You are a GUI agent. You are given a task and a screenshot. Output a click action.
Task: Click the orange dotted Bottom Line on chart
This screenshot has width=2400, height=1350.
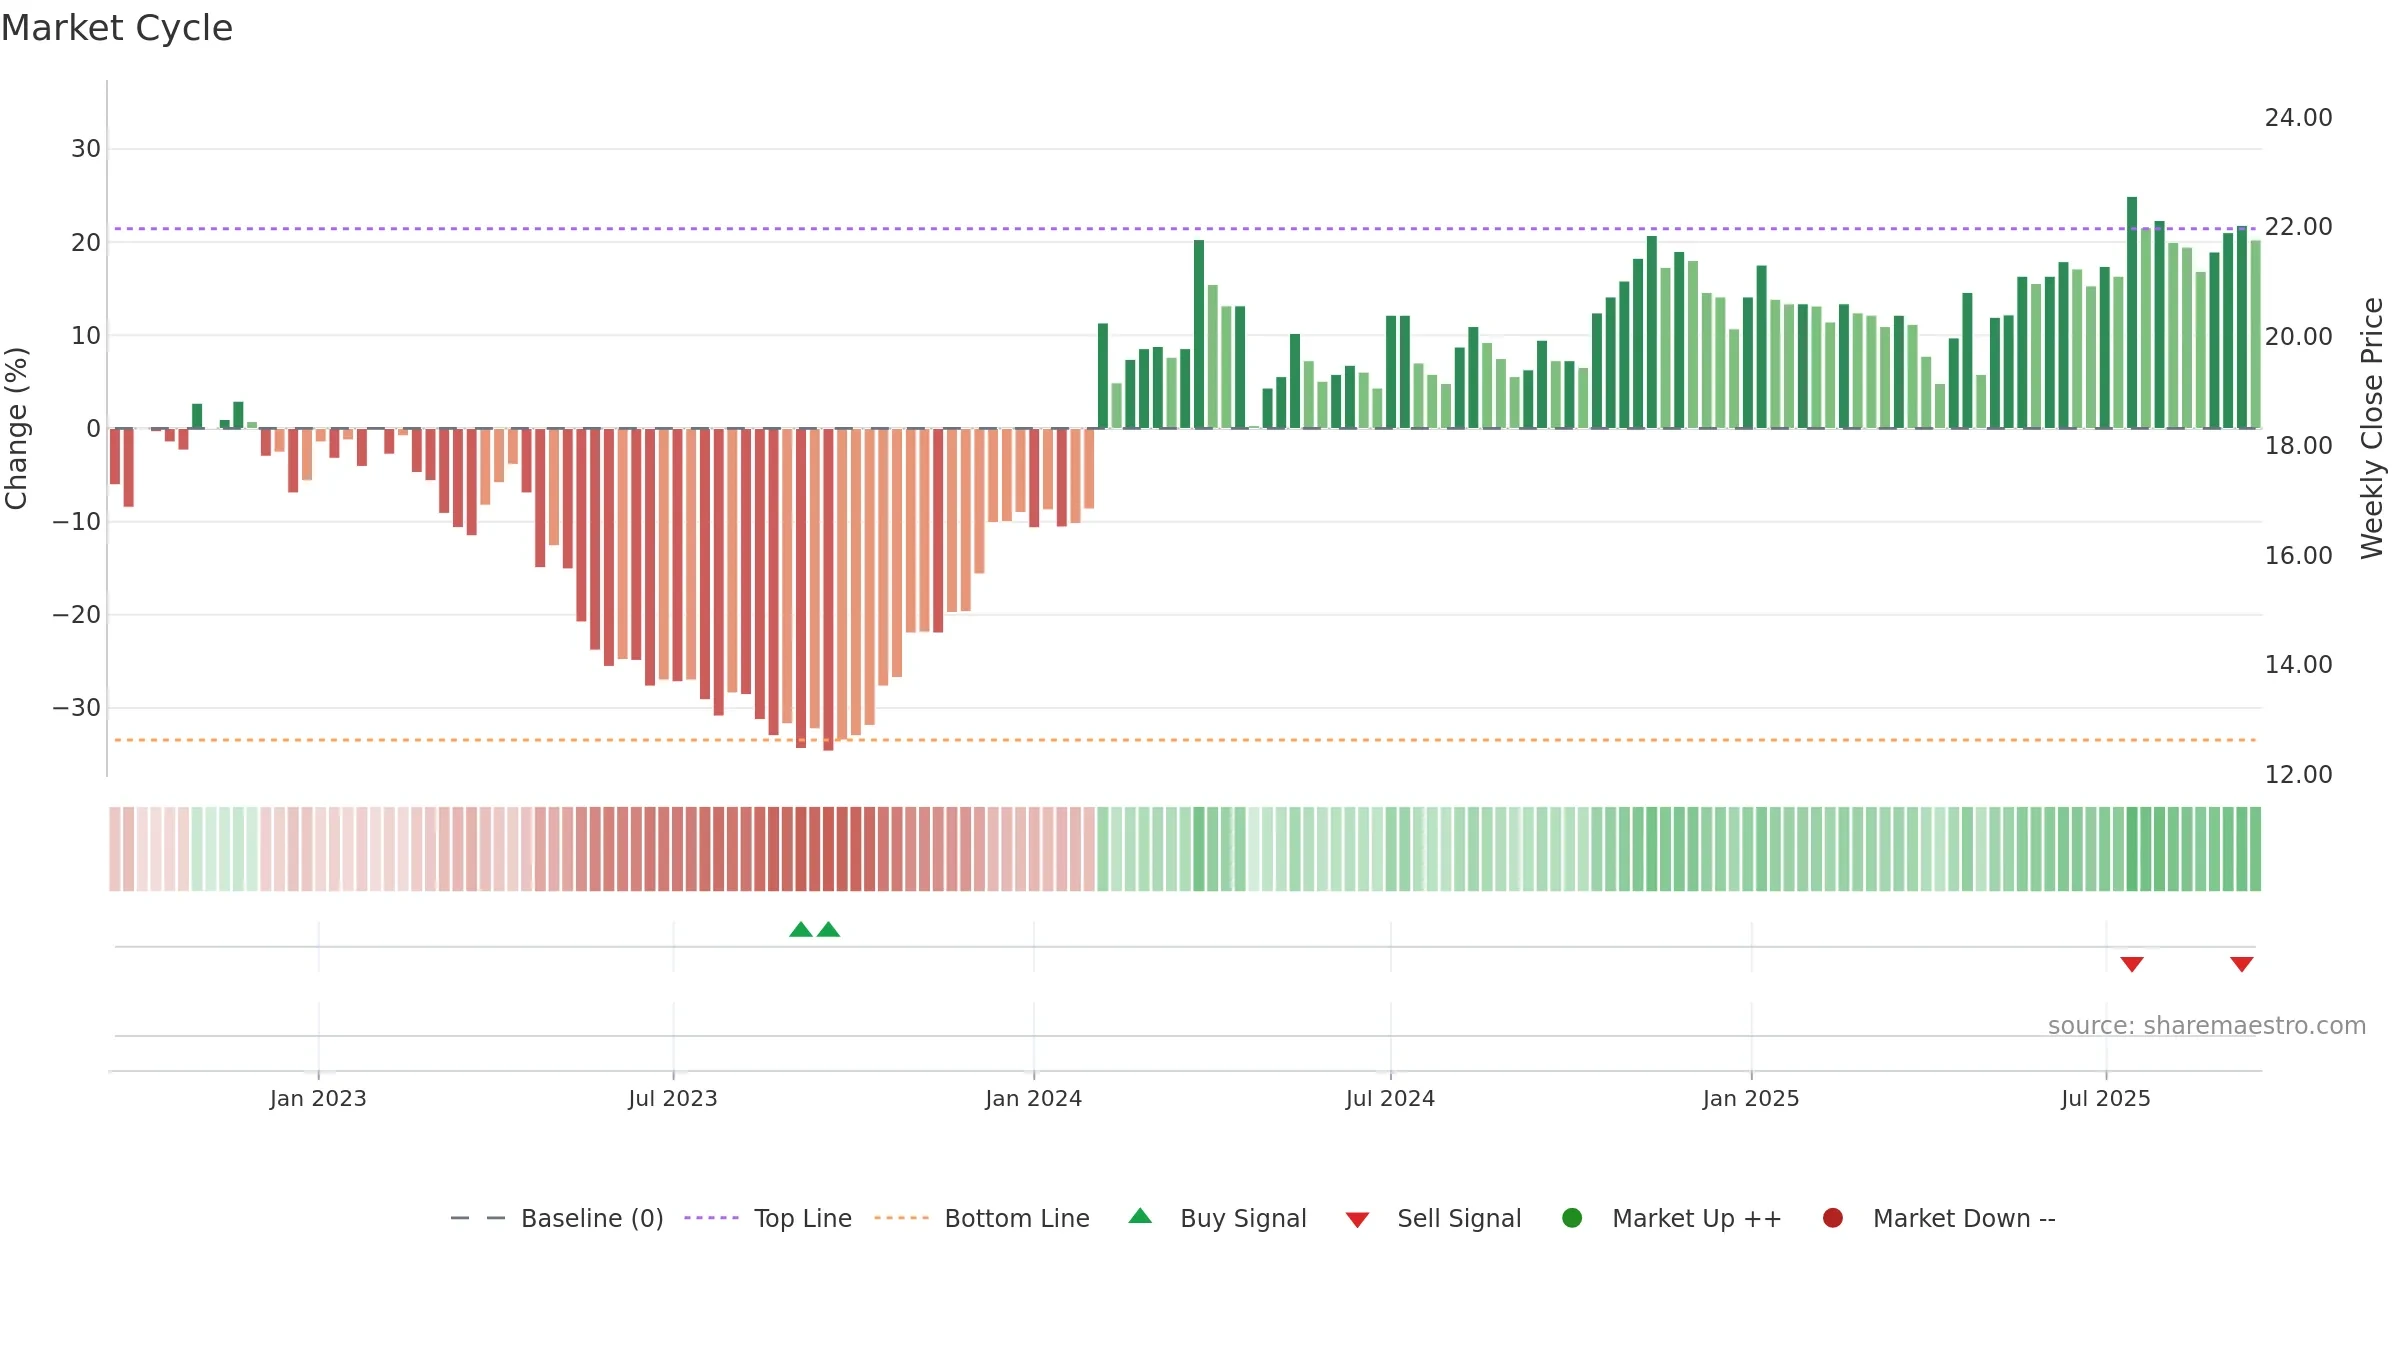[1185, 740]
